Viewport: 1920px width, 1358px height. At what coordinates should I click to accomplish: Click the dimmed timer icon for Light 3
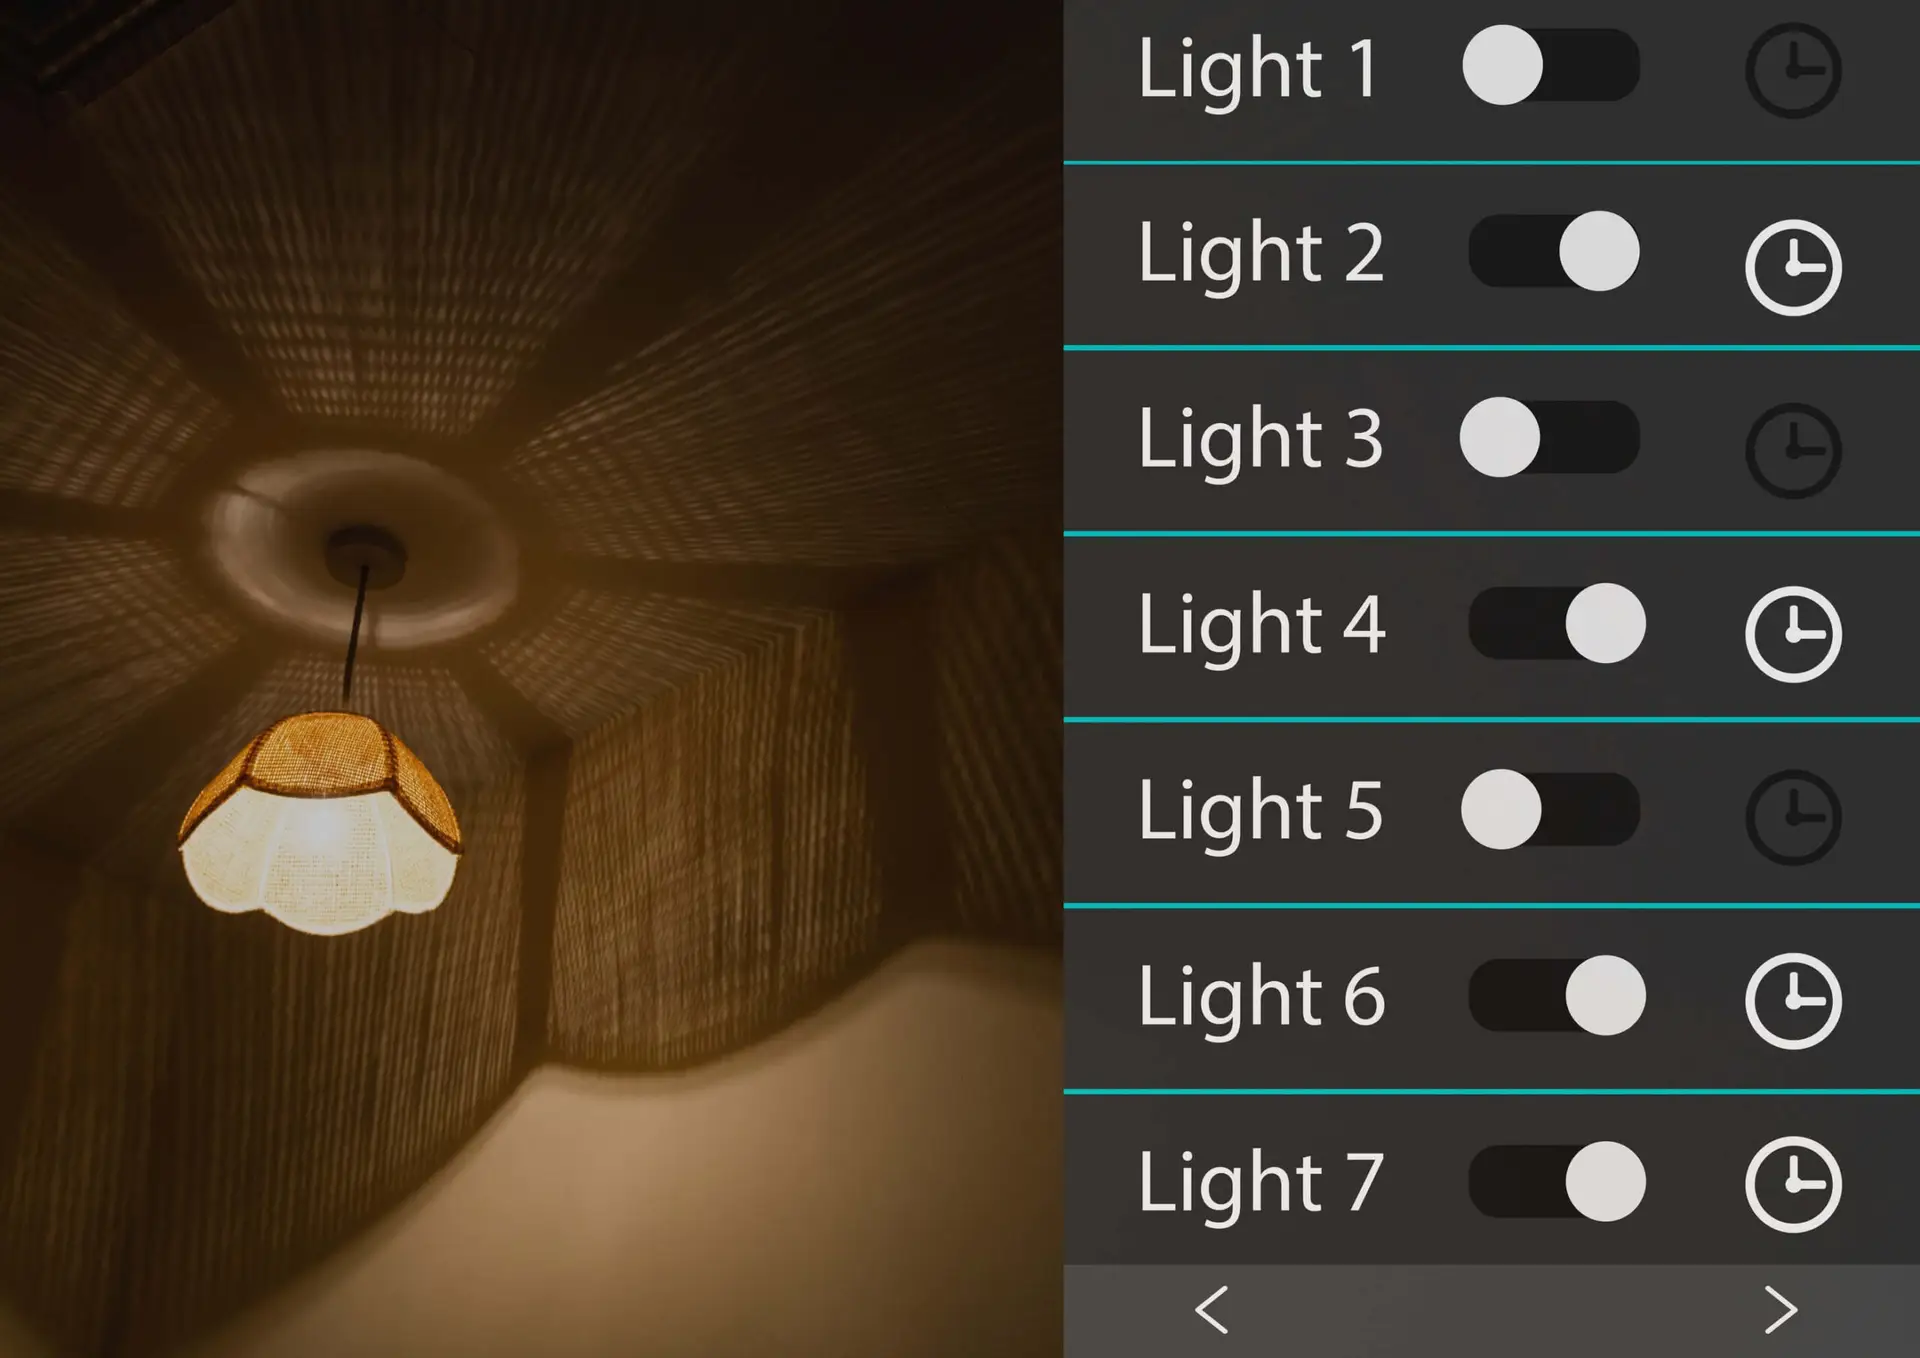pos(1793,451)
